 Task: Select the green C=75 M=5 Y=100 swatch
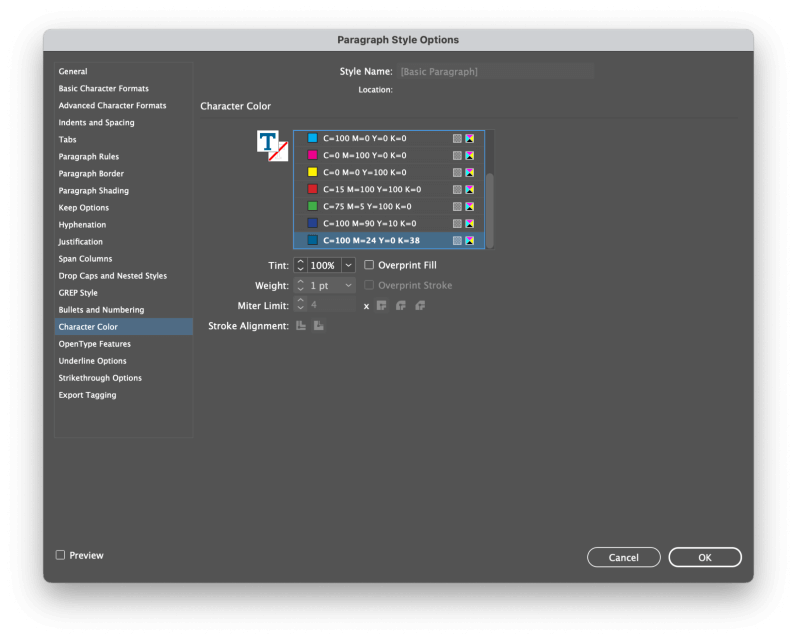[x=367, y=206]
